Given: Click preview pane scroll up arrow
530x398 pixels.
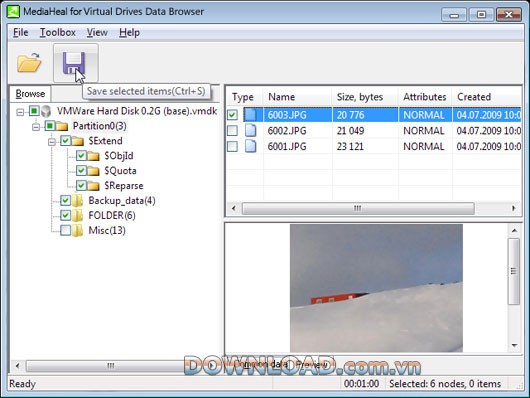Looking at the screenshot, I should coord(514,231).
